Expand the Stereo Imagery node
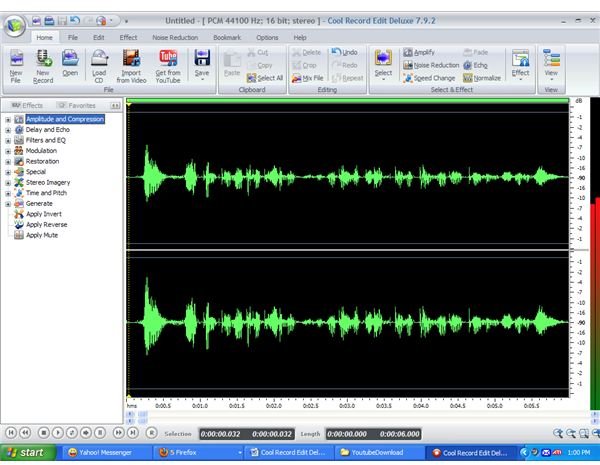 point(8,183)
